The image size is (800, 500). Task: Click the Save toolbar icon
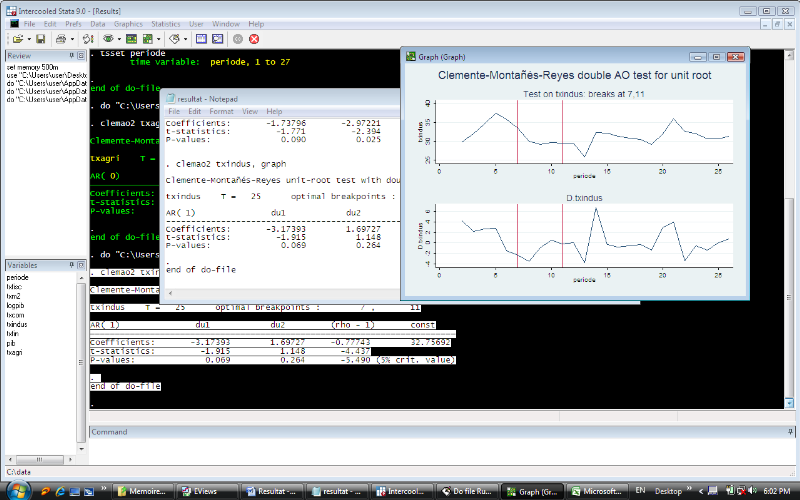click(x=41, y=38)
